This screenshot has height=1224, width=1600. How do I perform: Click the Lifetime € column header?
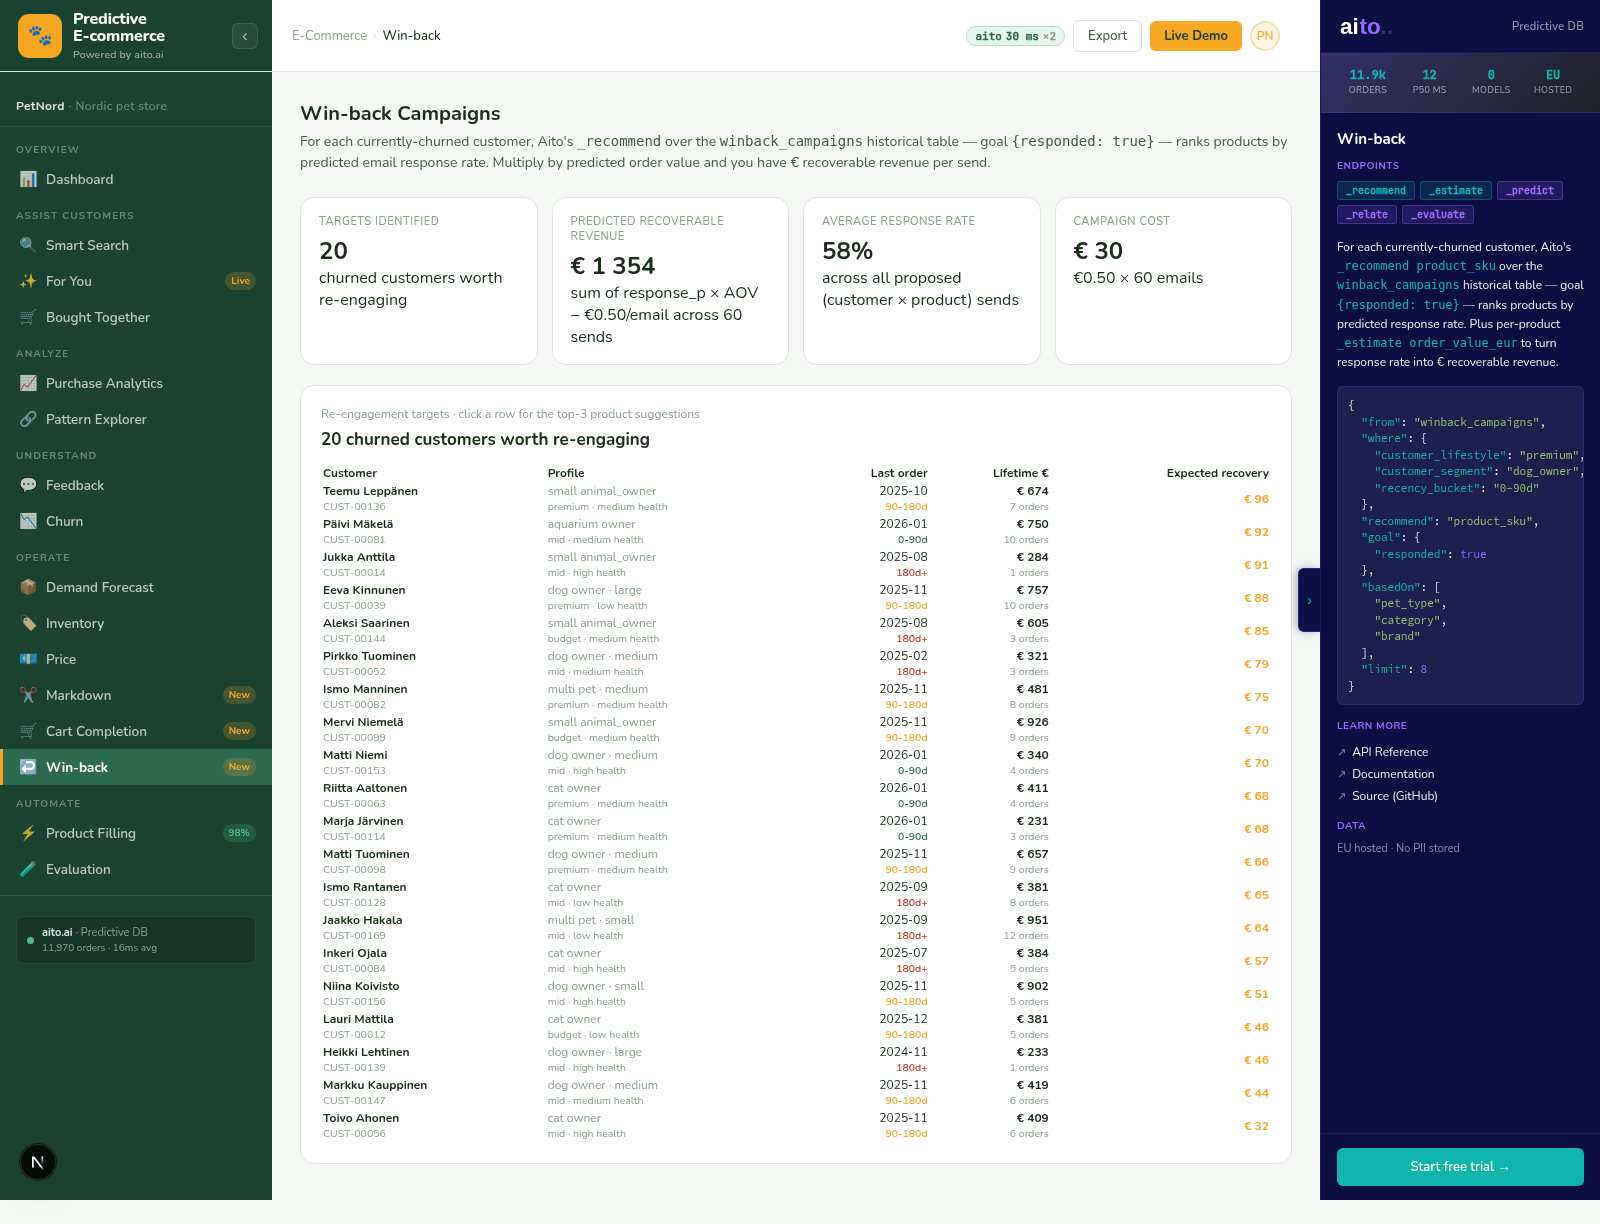(1020, 473)
